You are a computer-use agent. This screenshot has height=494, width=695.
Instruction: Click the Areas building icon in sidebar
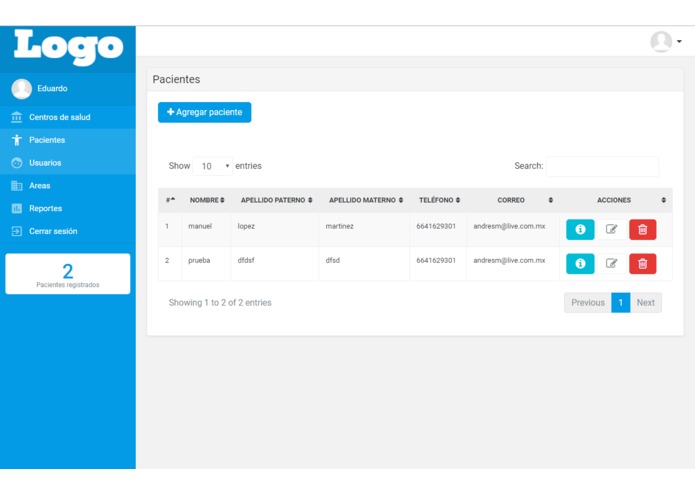16,186
